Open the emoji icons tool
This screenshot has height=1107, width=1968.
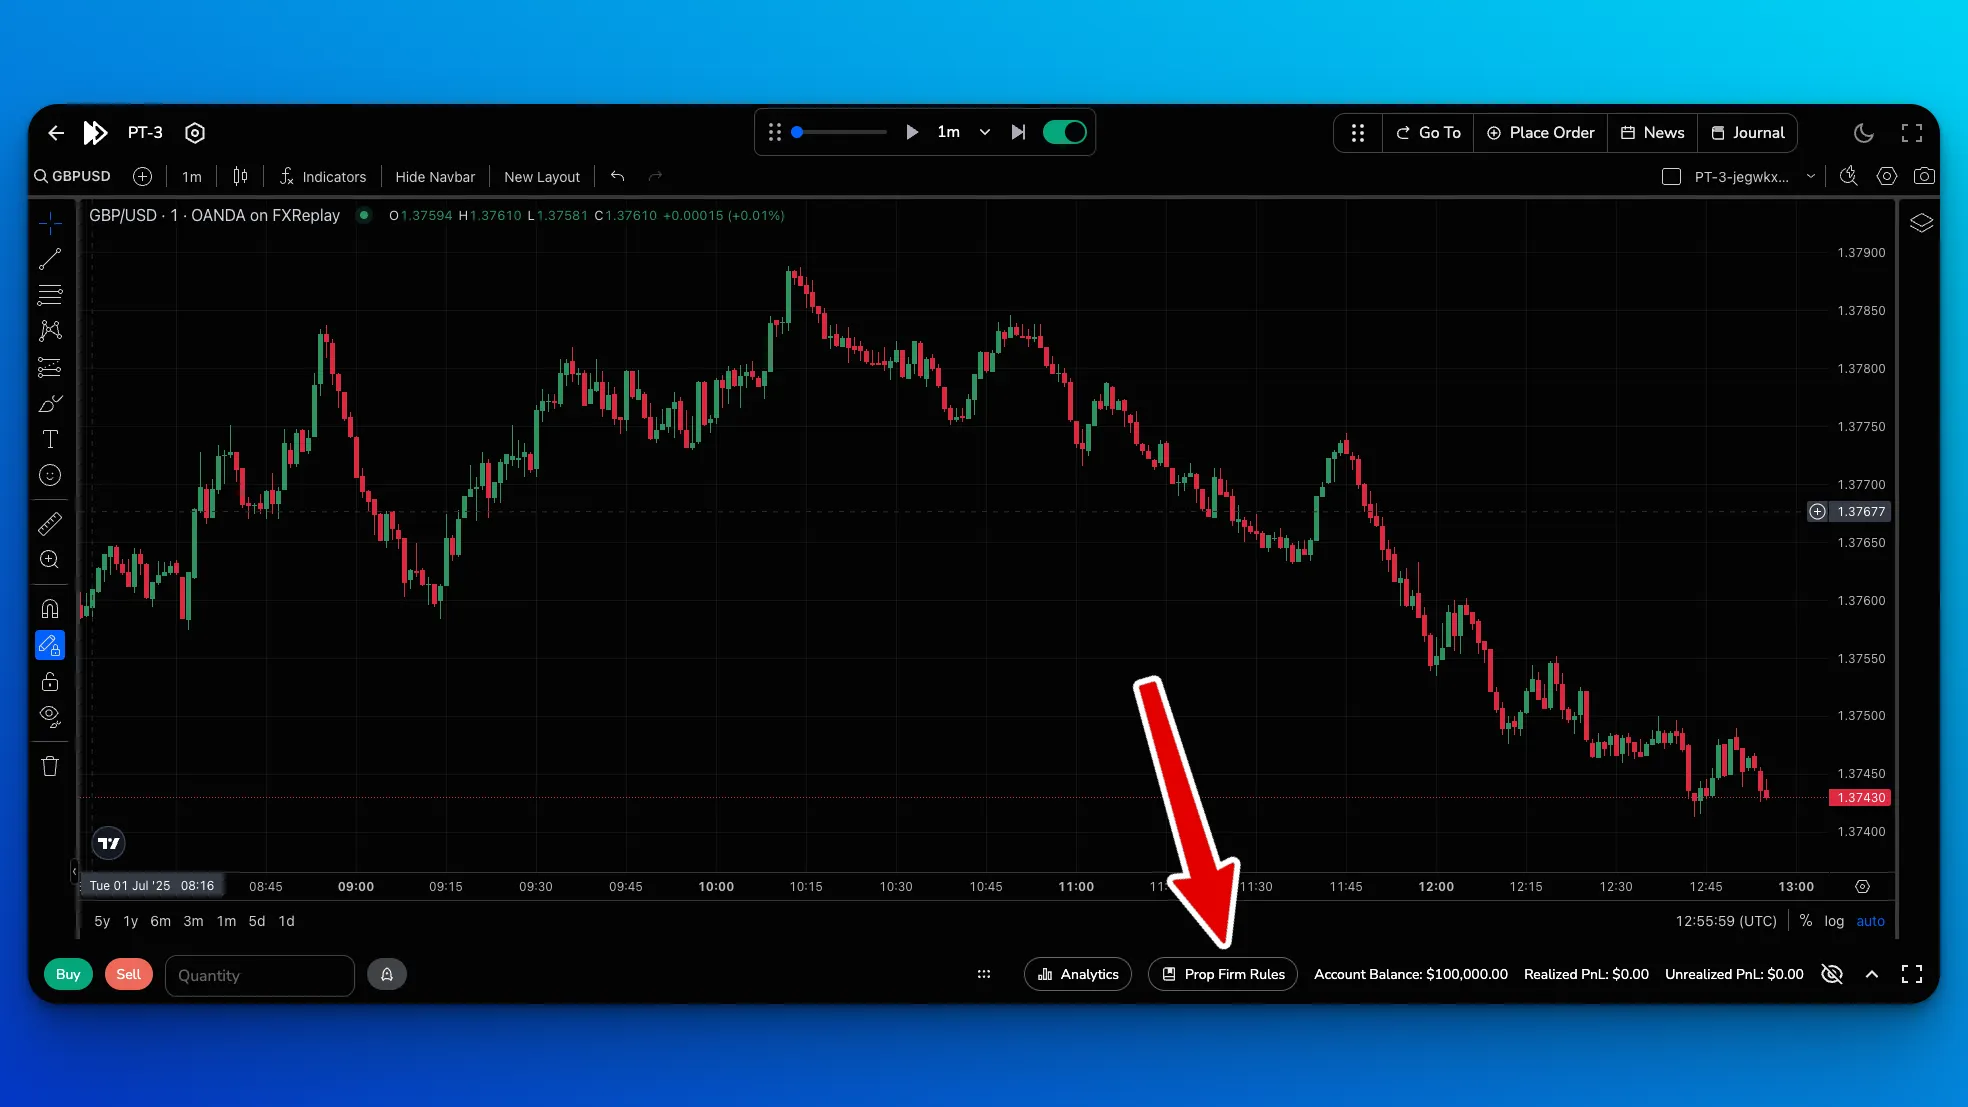click(50, 476)
